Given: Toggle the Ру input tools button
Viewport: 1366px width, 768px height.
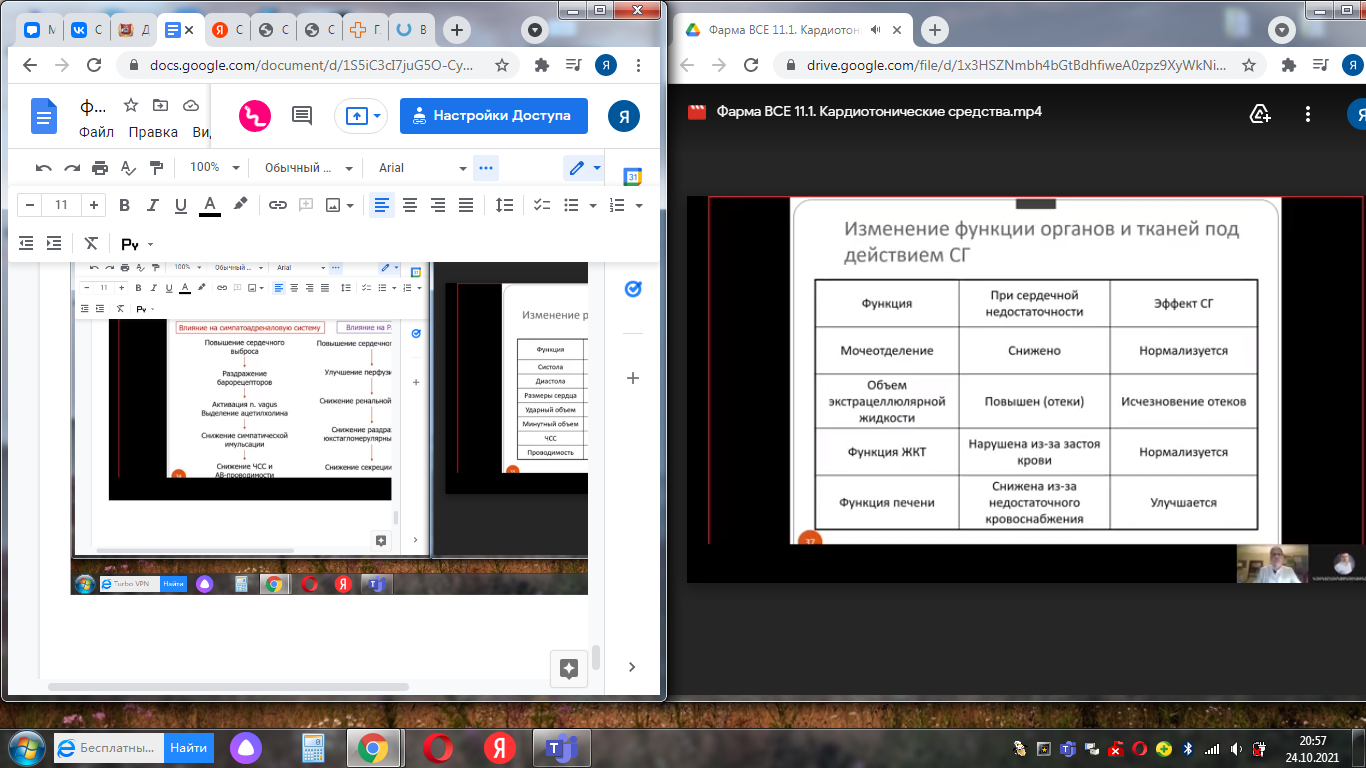Looking at the screenshot, I should coord(130,244).
